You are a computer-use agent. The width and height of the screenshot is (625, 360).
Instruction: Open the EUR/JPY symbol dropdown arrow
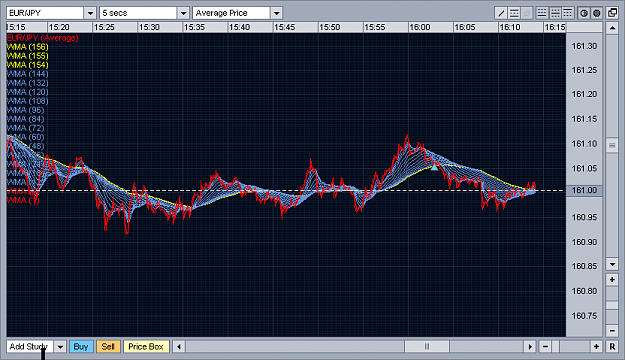click(x=90, y=13)
